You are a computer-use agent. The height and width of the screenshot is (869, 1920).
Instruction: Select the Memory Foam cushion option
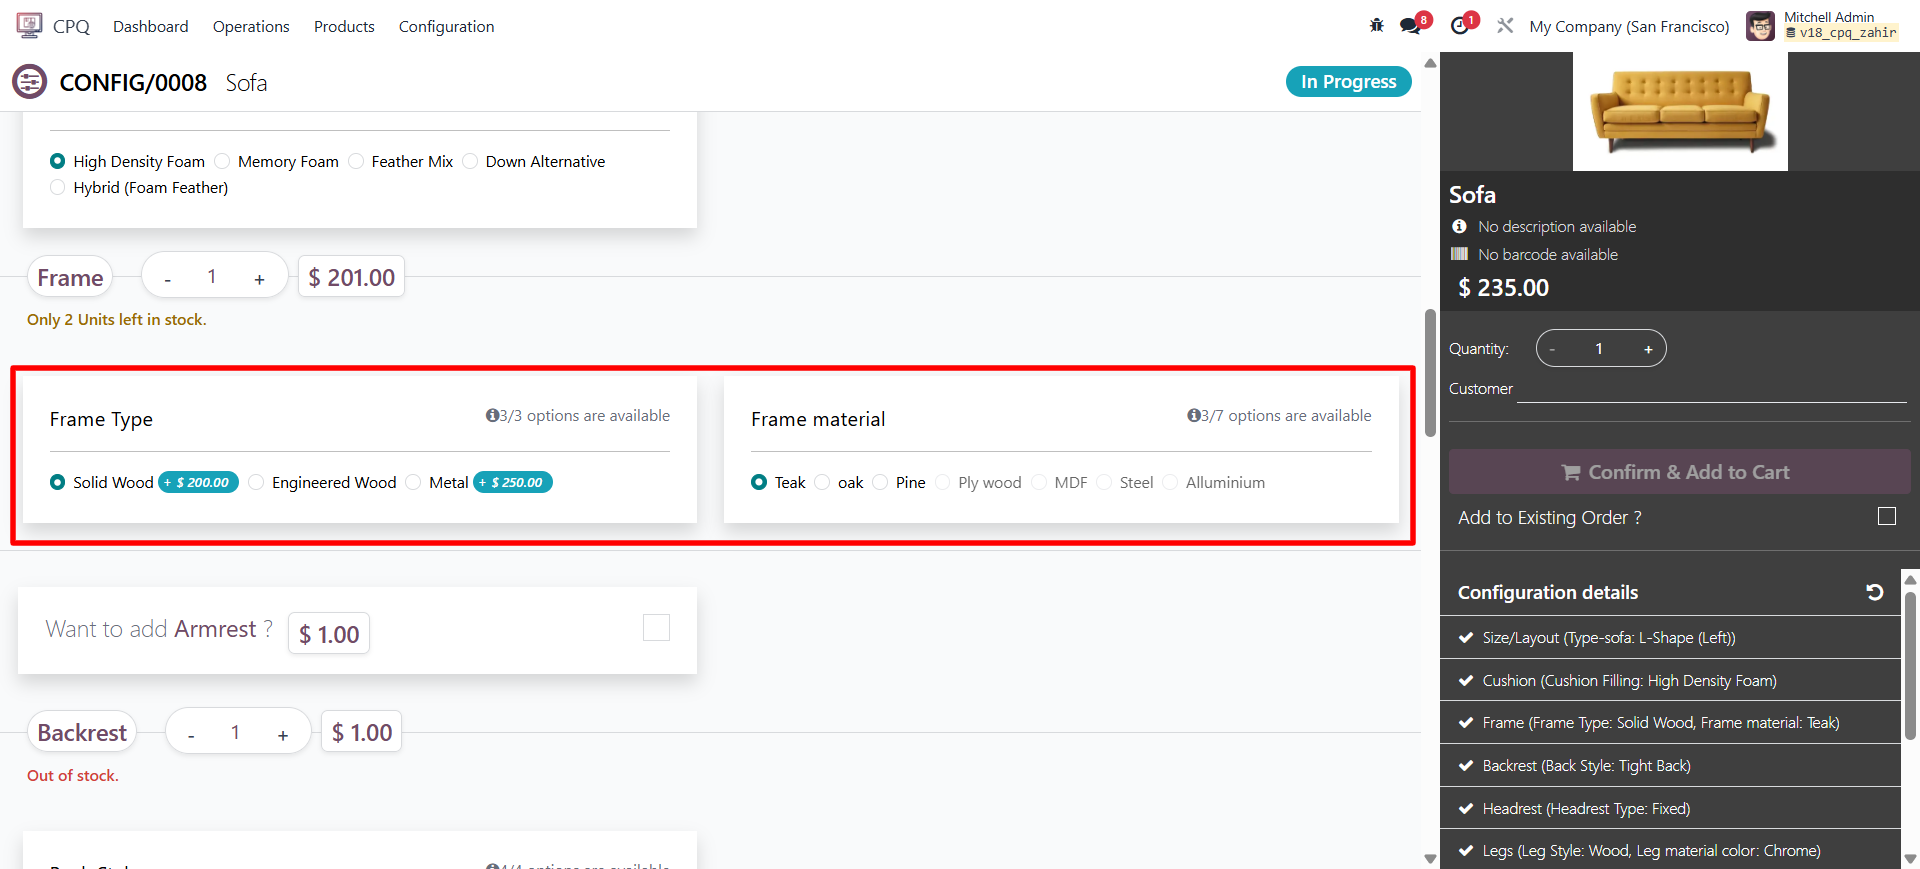click(223, 162)
